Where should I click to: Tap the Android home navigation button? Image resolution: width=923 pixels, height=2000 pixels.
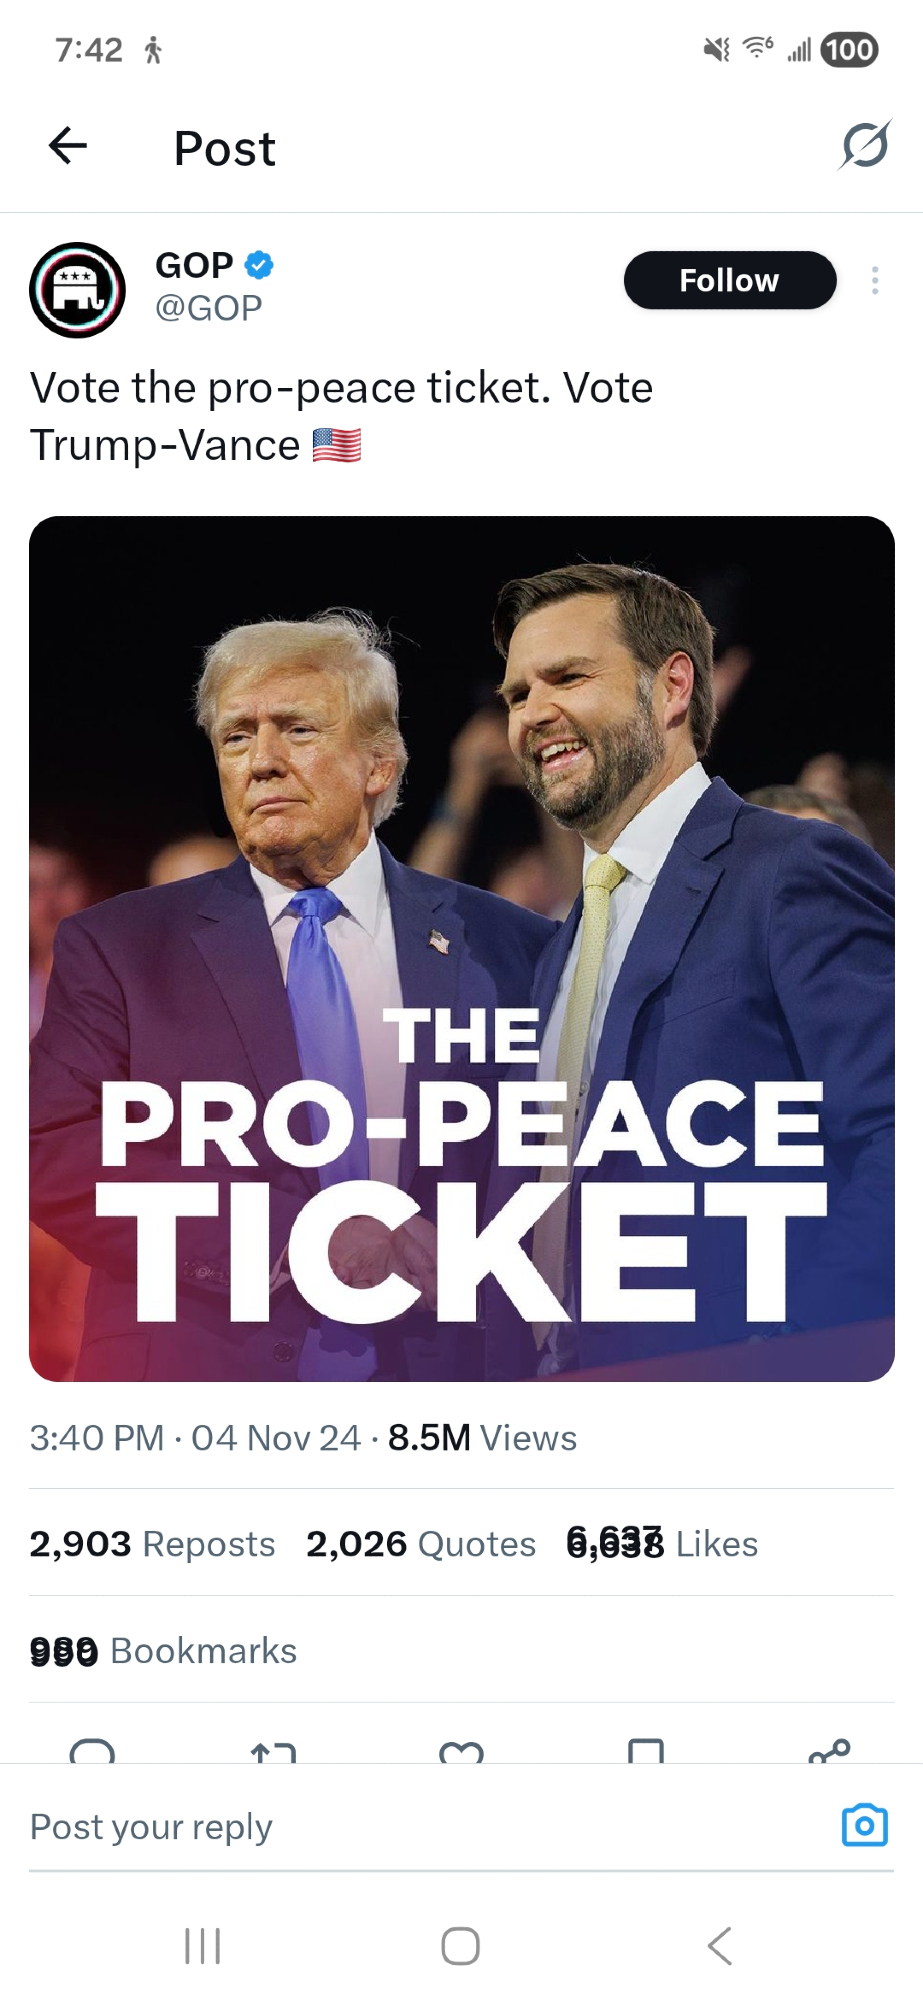click(x=460, y=1946)
